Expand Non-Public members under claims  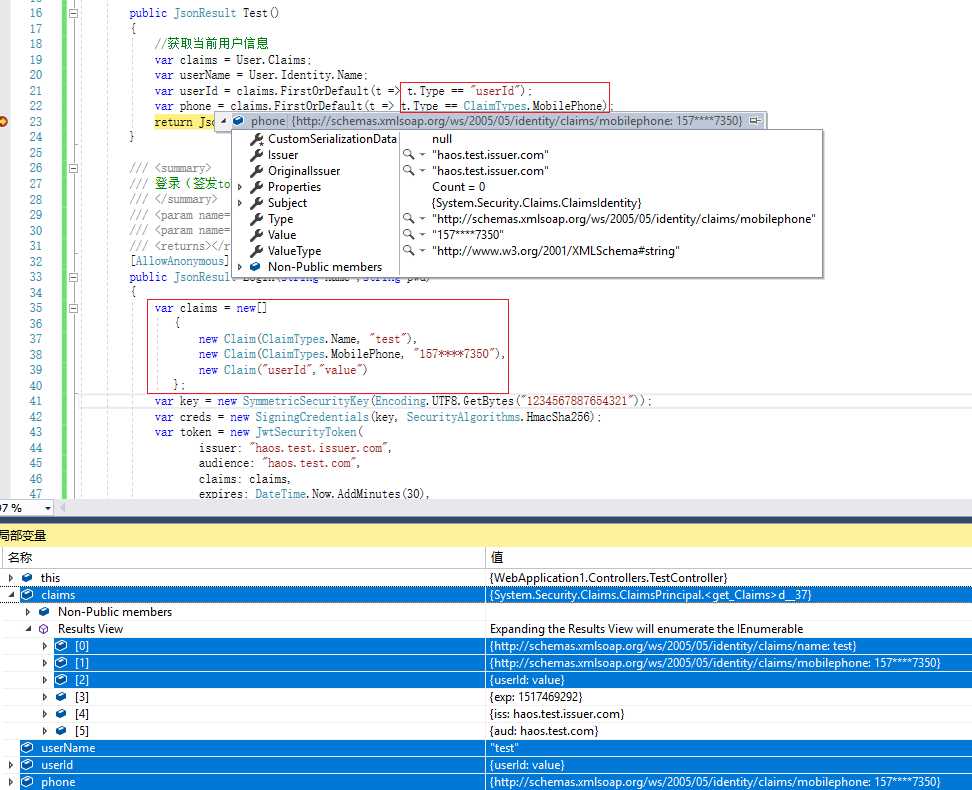pyautogui.click(x=27, y=611)
